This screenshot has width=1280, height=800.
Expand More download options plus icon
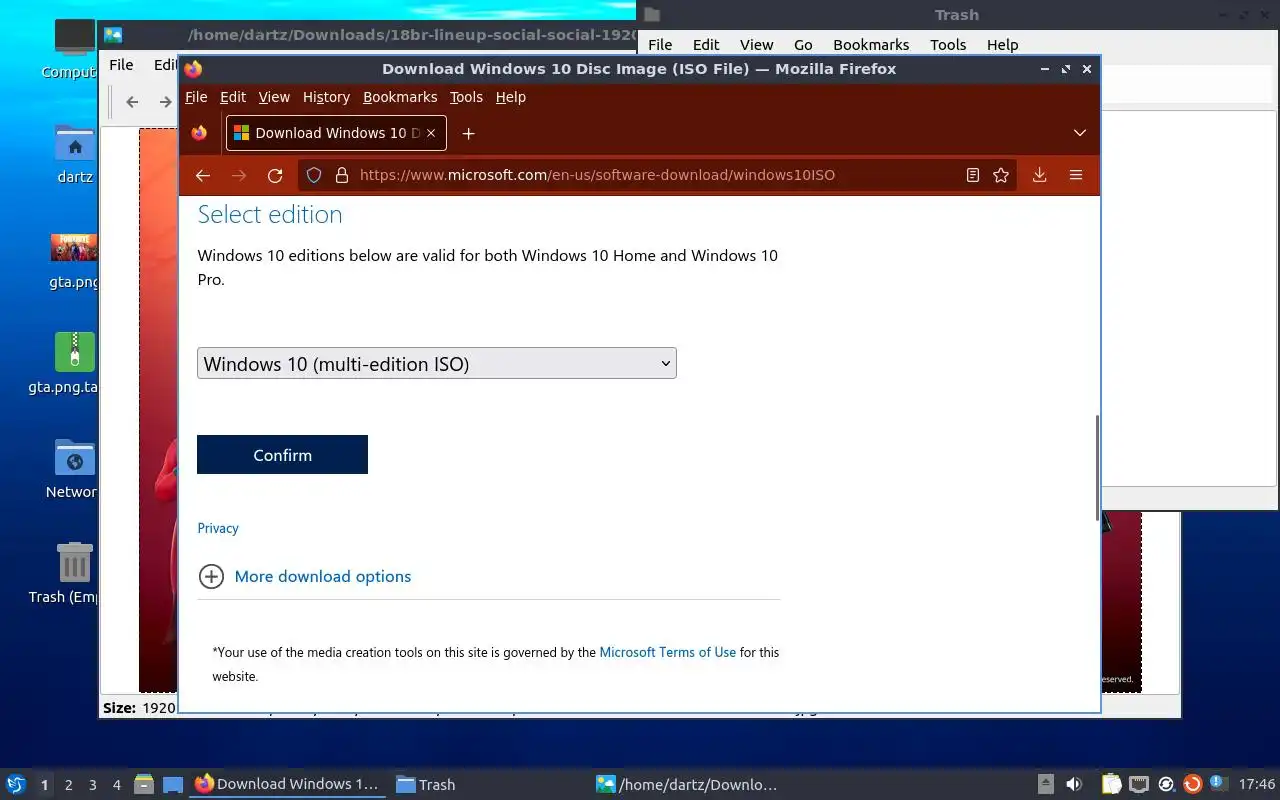tap(211, 576)
